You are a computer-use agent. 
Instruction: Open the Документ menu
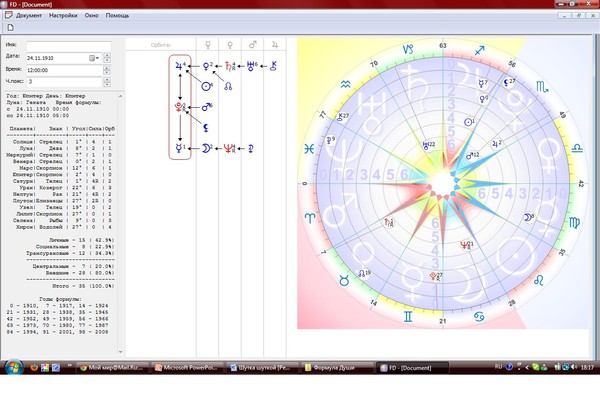pos(29,16)
